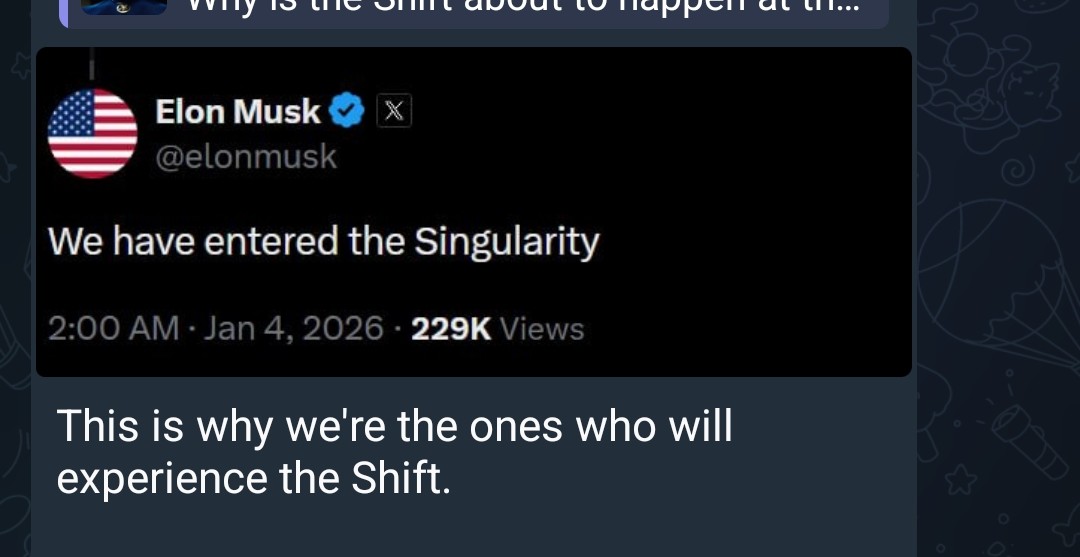Click the blue verified checkmark badge
Viewport: 1080px width, 557px height.
tap(347, 111)
